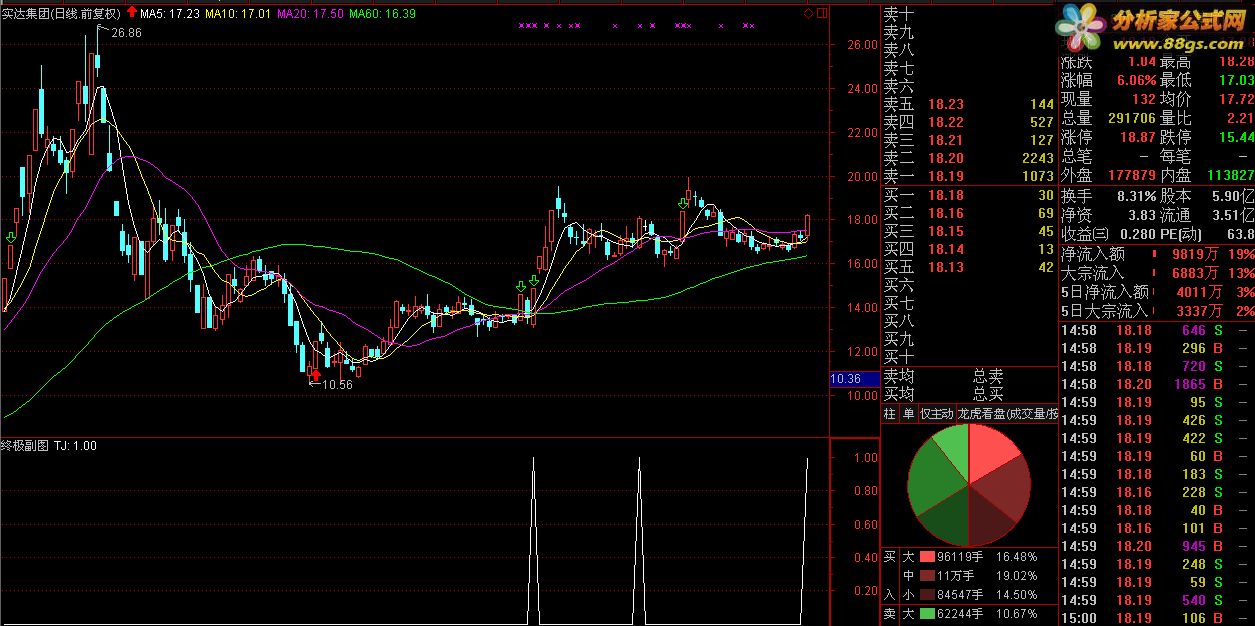Select the 买三 18.15 bid row

tap(968, 231)
